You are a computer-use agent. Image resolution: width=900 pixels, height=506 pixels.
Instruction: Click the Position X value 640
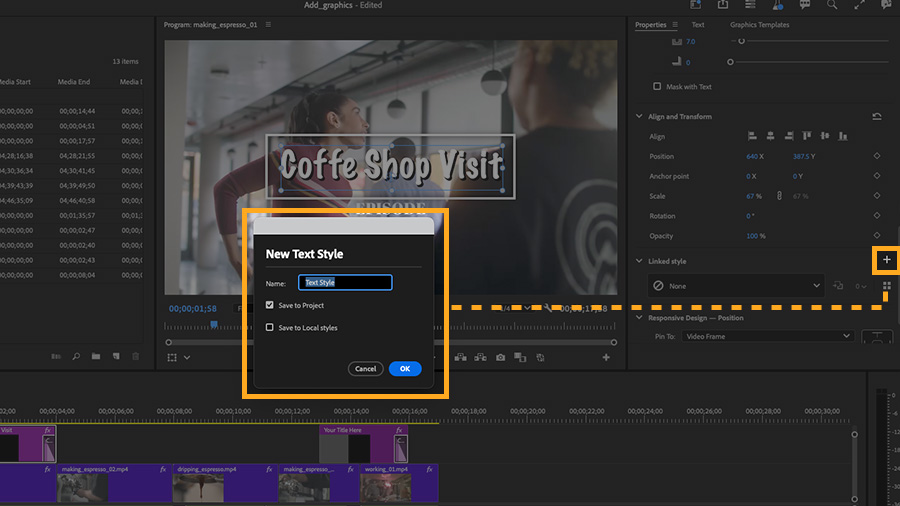[x=752, y=156]
